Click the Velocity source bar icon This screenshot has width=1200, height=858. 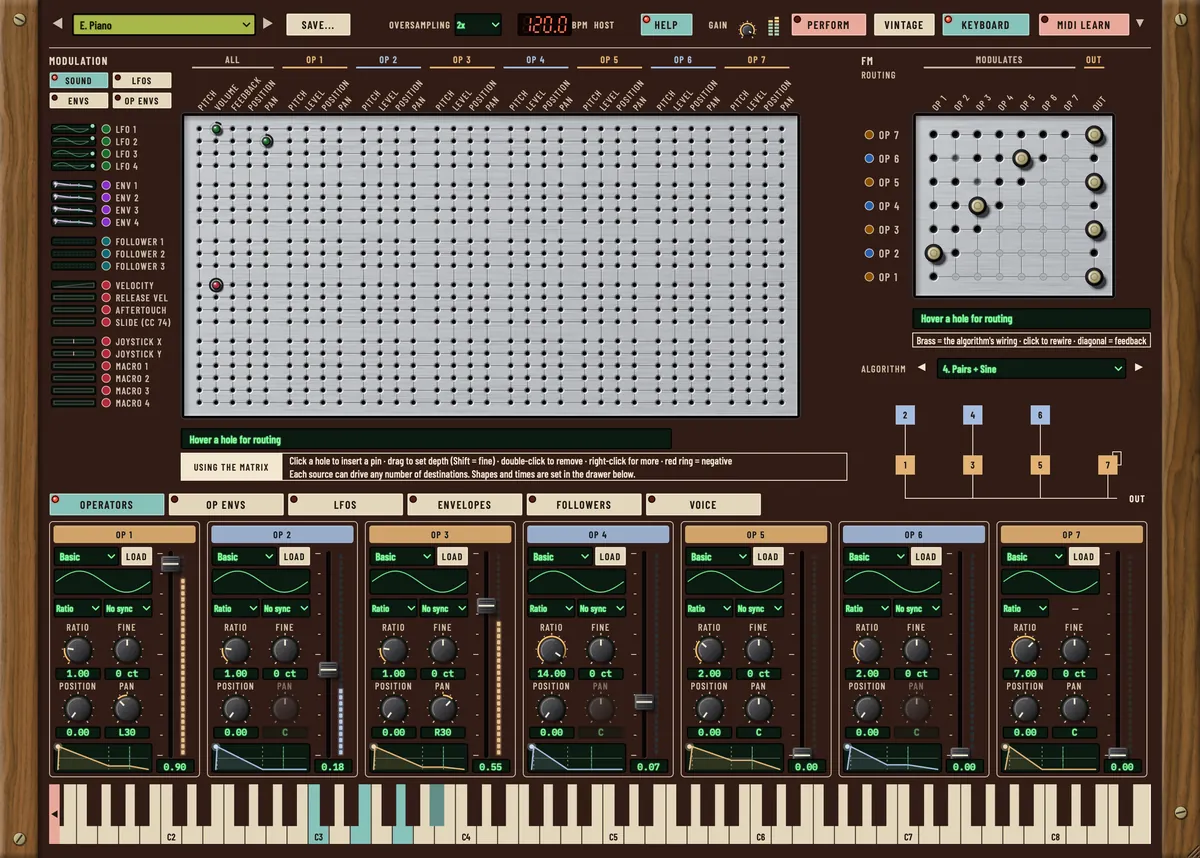73,286
